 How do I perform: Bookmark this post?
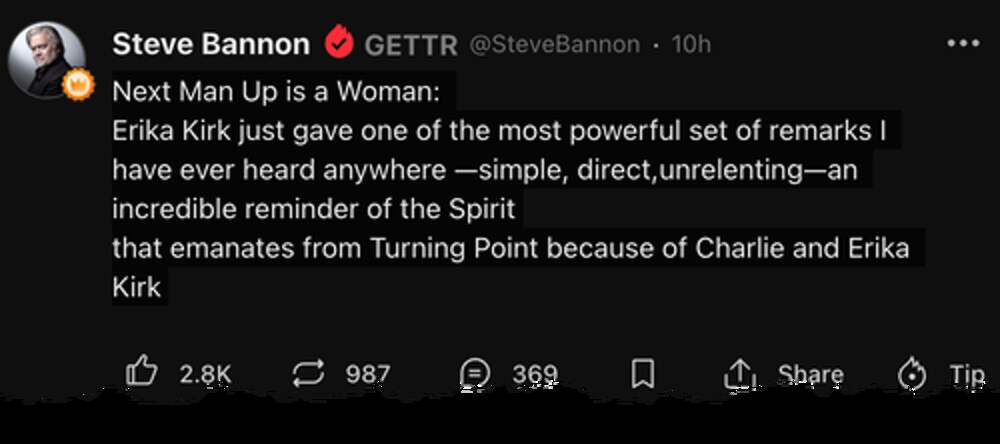tap(642, 374)
